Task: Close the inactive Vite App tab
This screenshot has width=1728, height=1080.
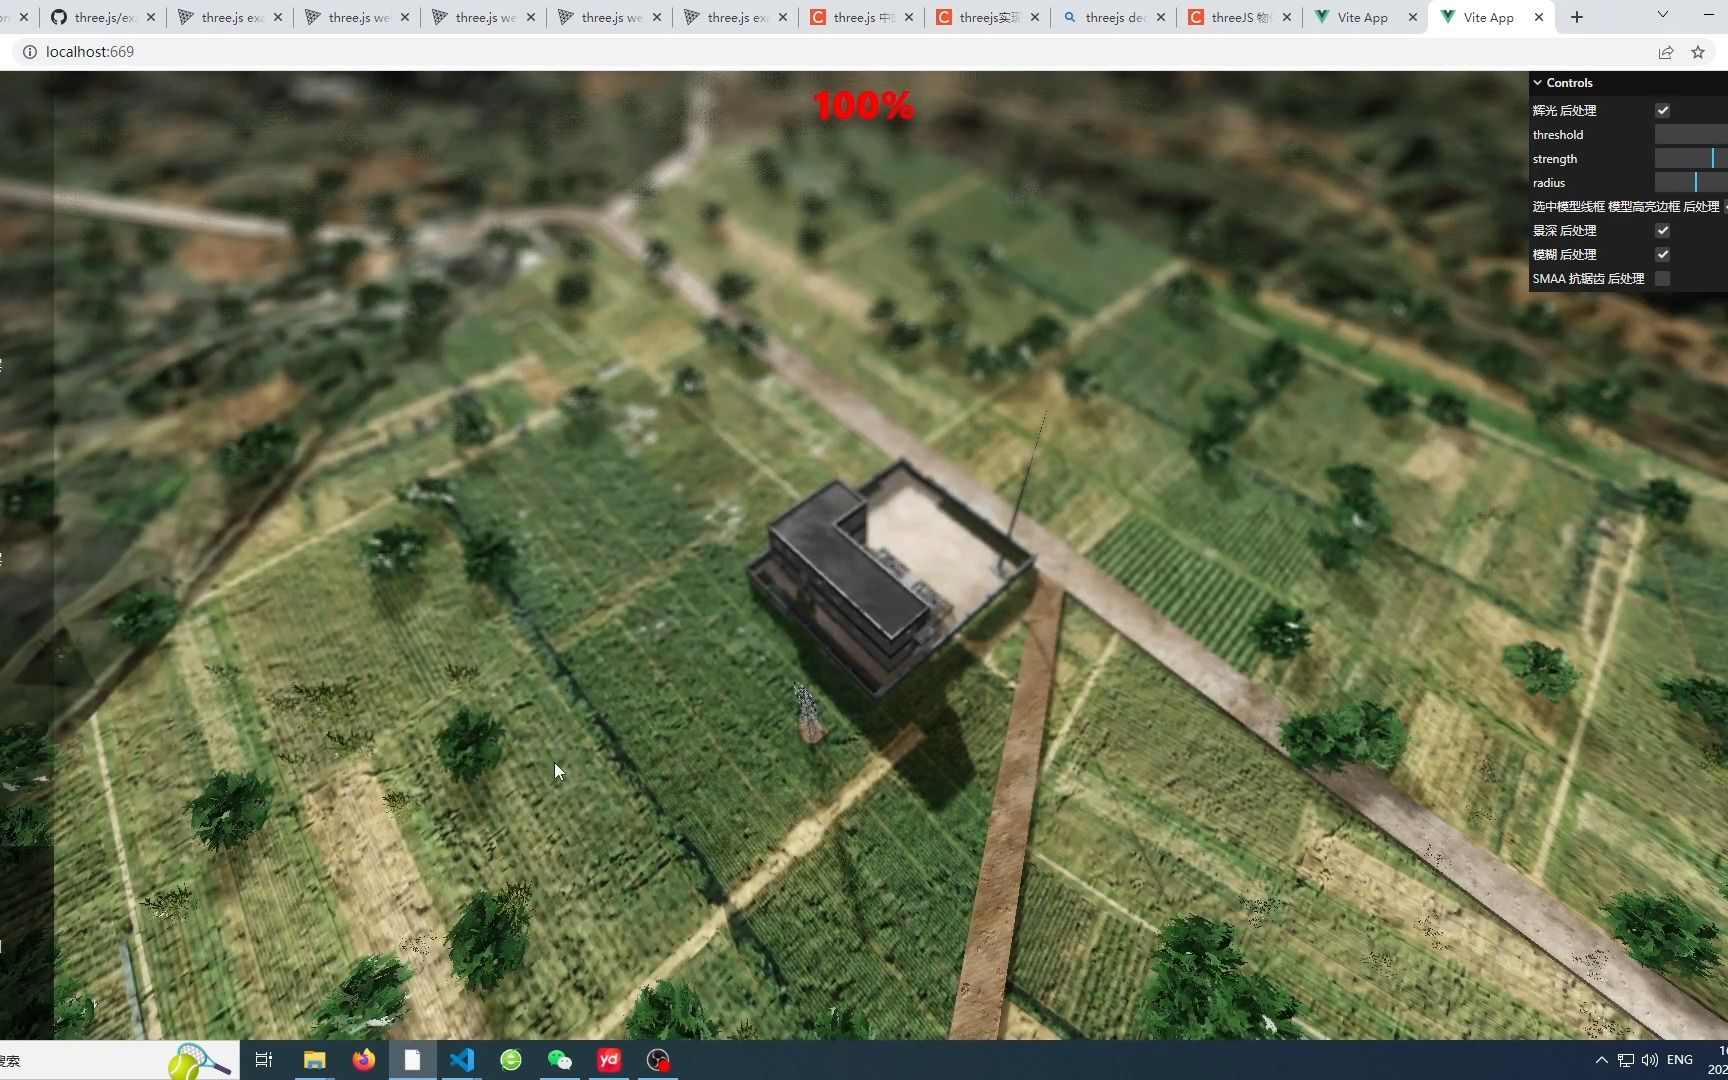Action: click(1413, 17)
